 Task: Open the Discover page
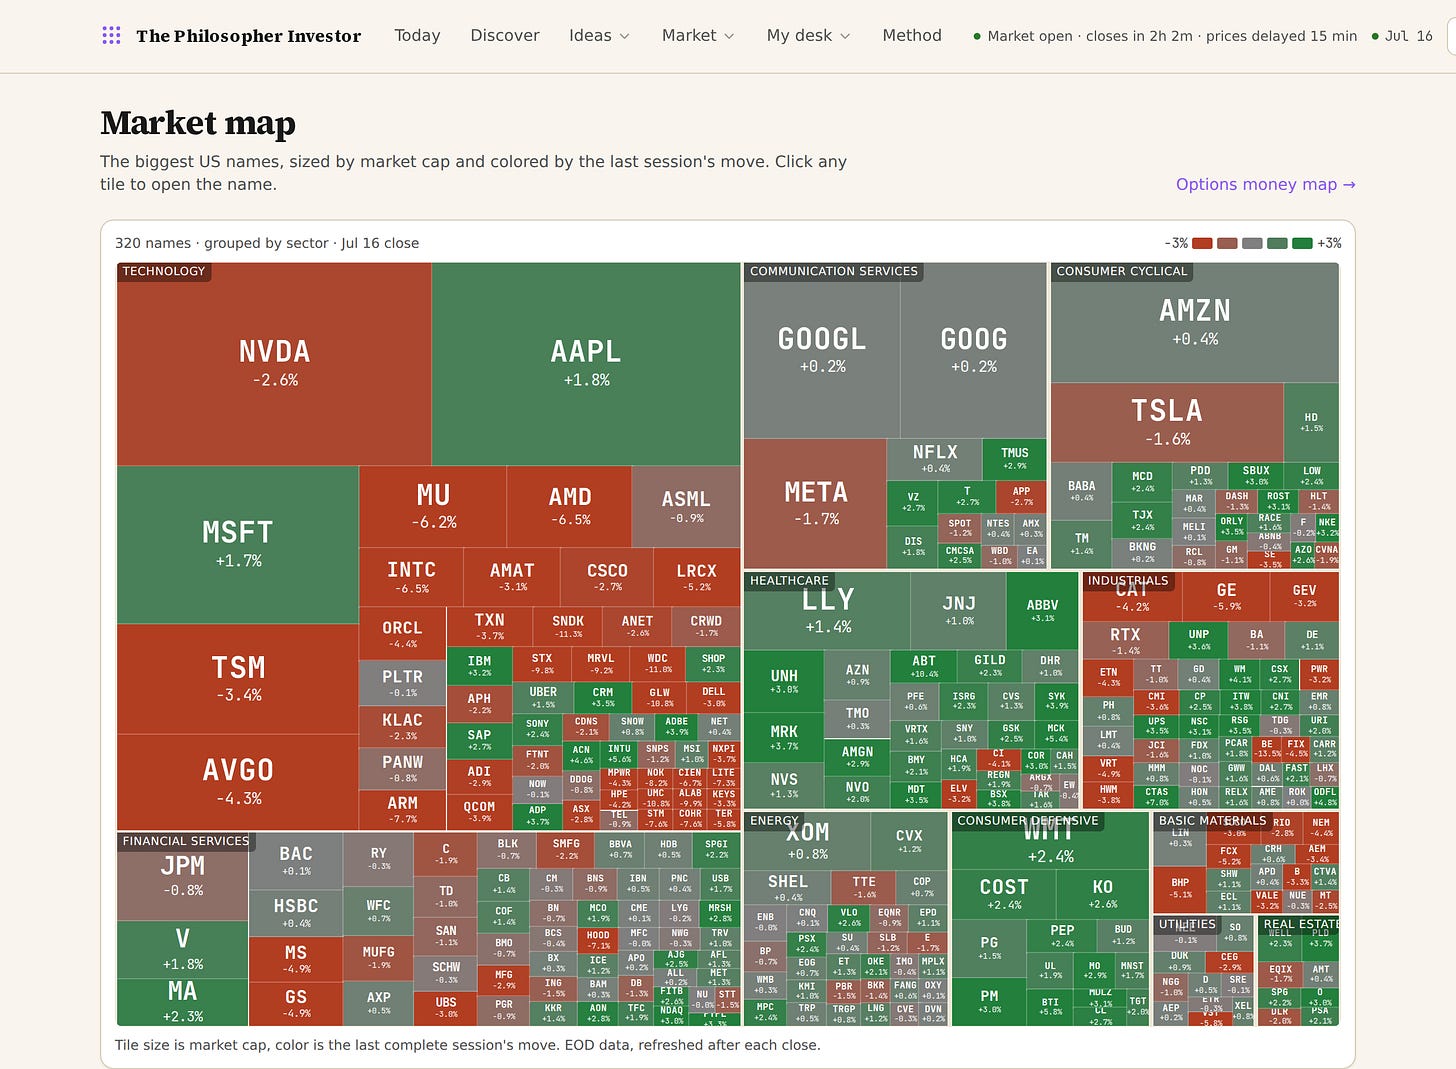505,36
